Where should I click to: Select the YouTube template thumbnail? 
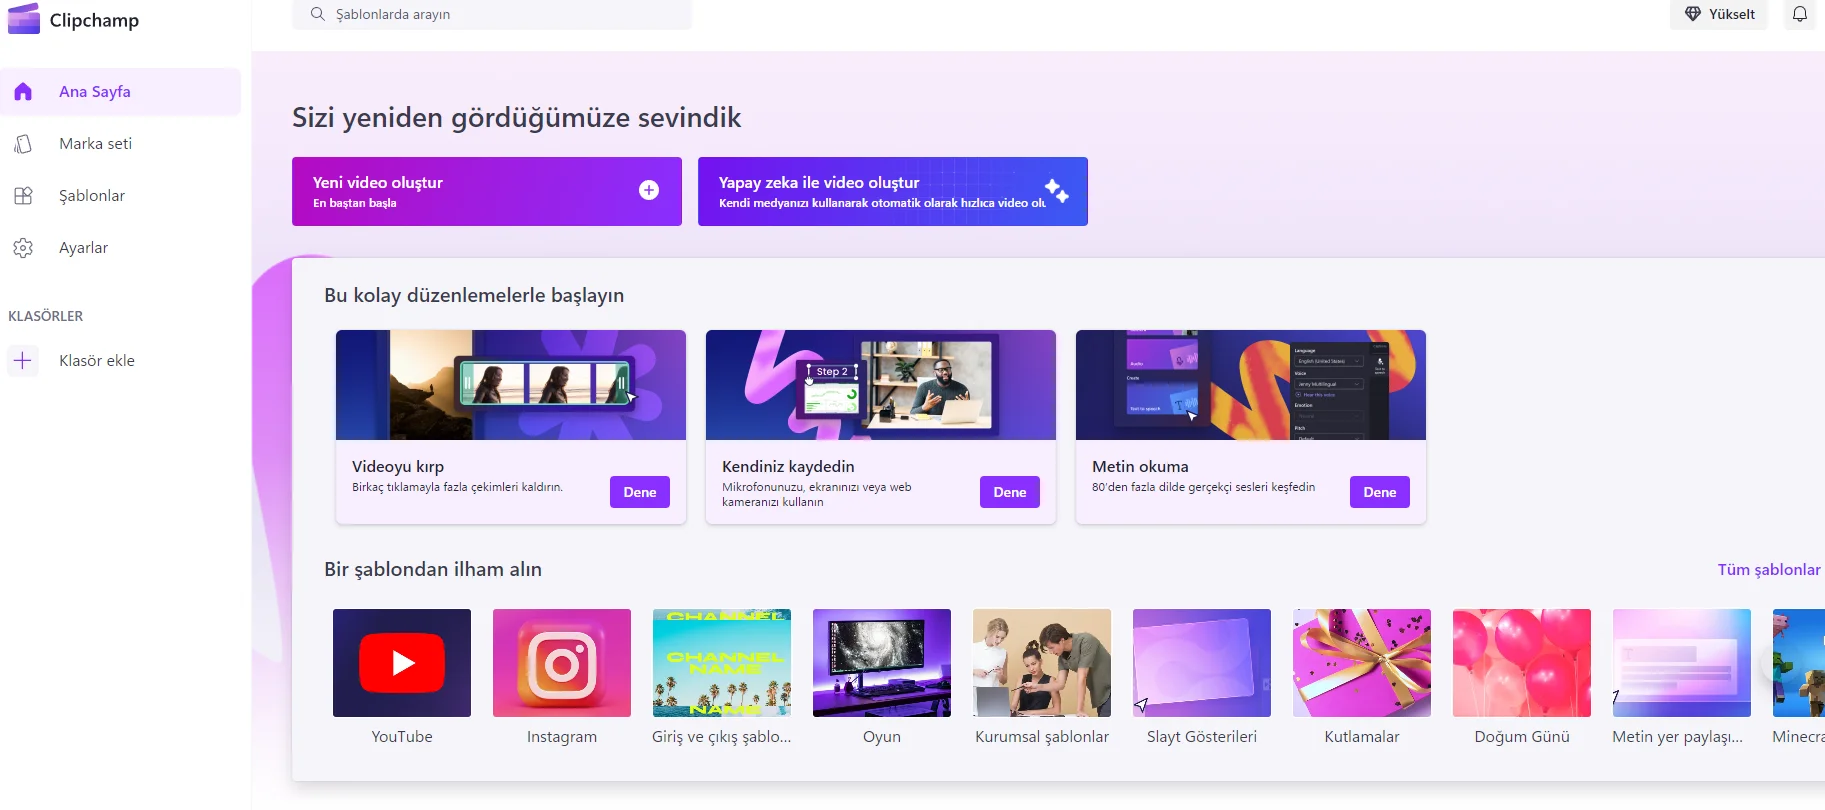(402, 663)
